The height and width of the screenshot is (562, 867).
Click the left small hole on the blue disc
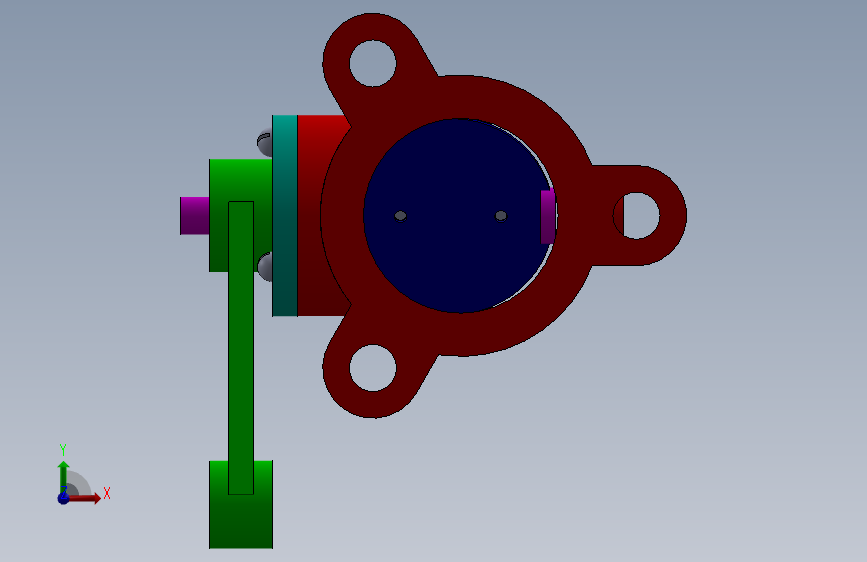tap(401, 216)
